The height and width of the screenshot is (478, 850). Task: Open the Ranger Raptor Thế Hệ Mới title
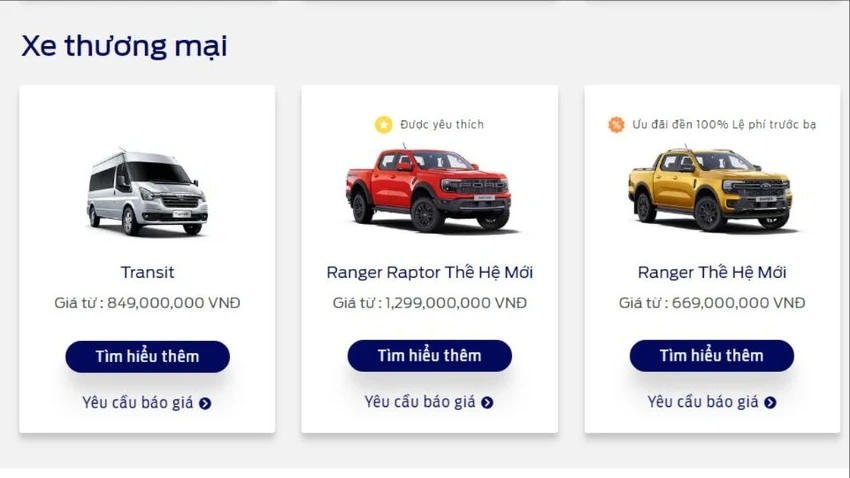[429, 272]
